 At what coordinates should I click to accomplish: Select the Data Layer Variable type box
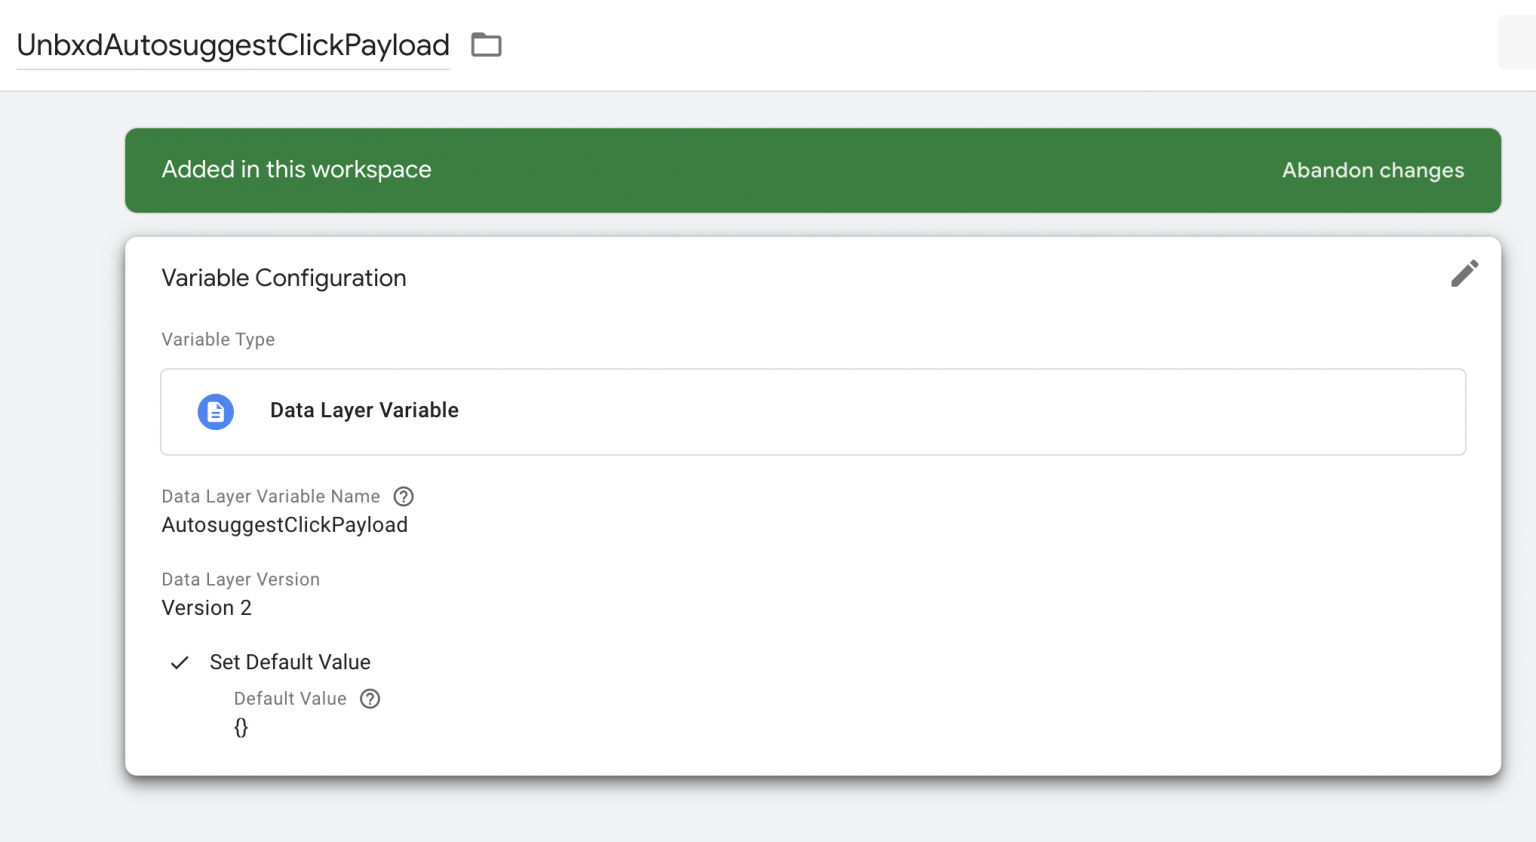(813, 412)
